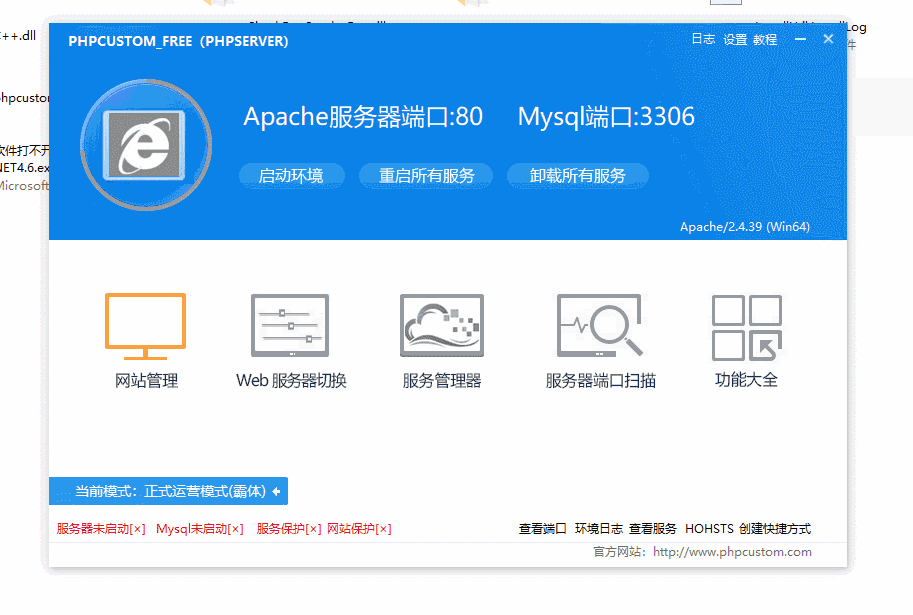Click the Internet Explorer logo emblem
This screenshot has width=913, height=615.
[145, 144]
